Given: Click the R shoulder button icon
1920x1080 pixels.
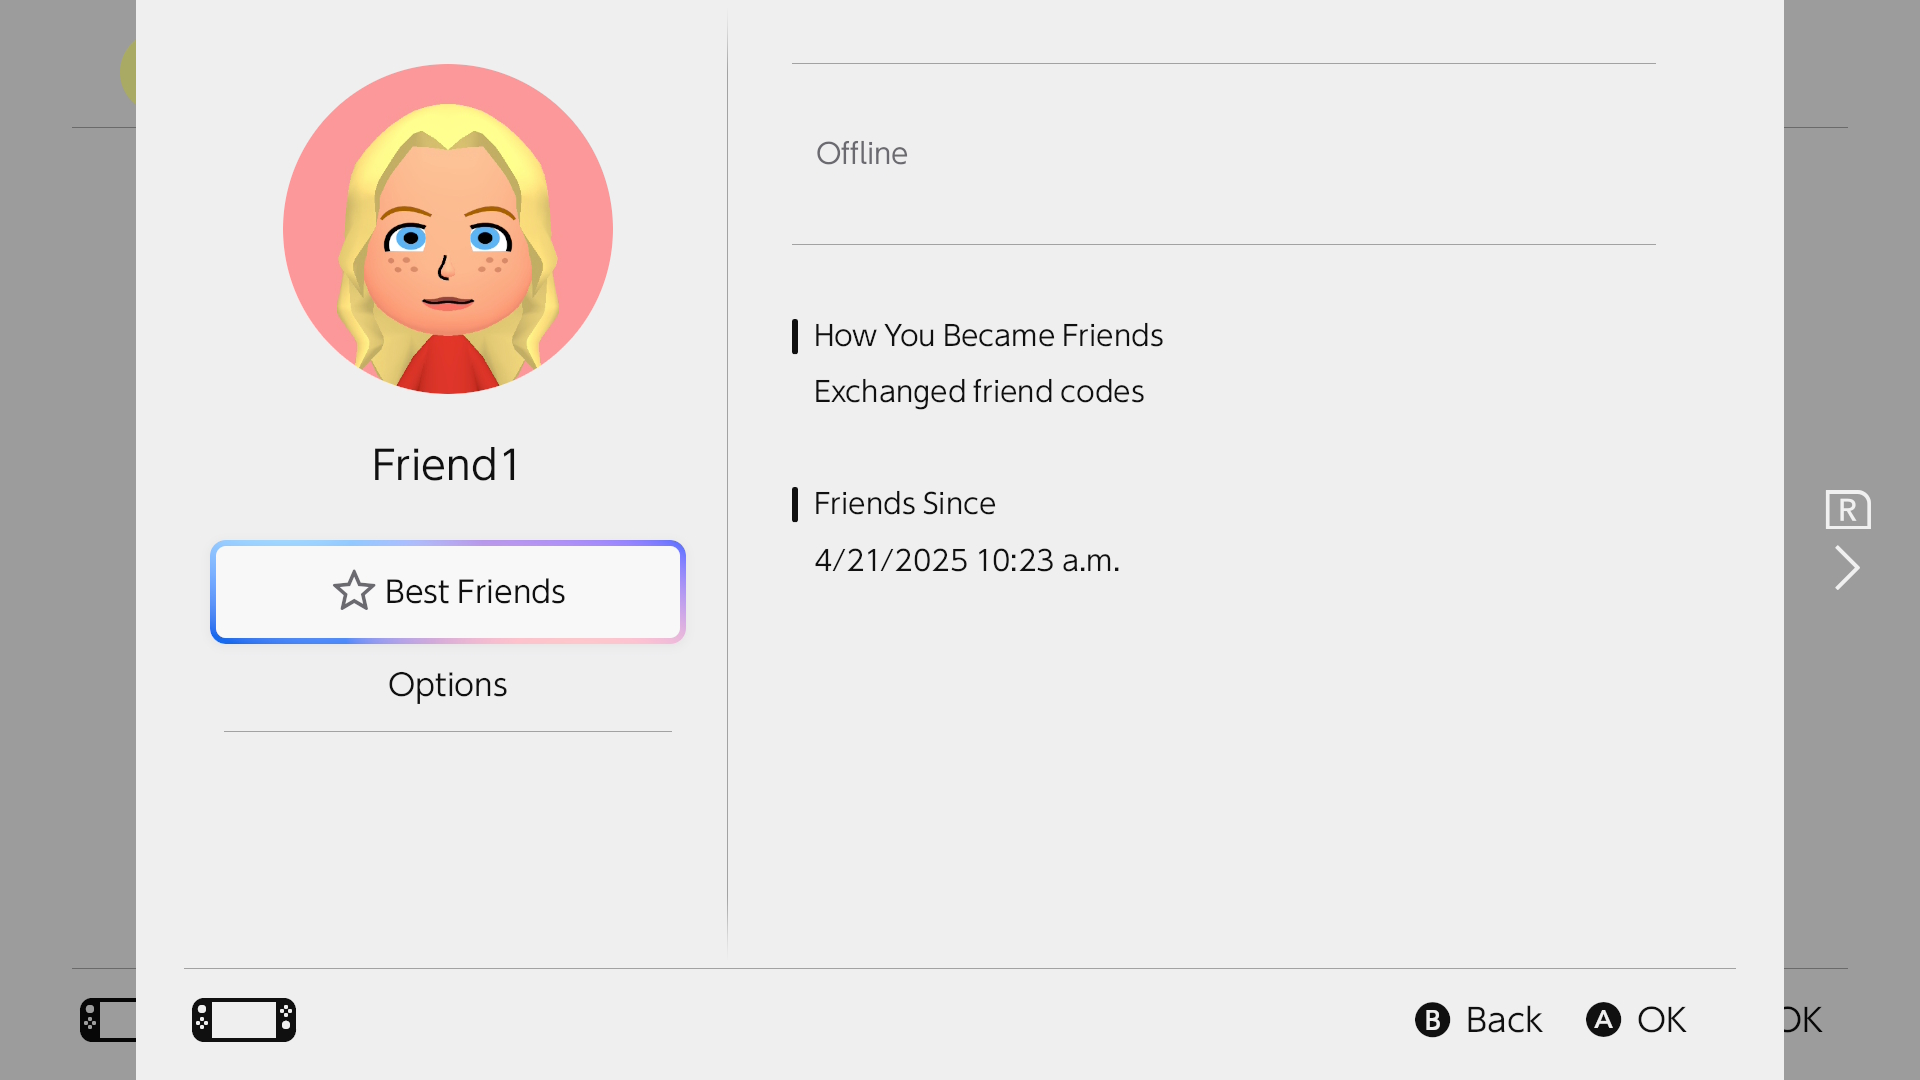Looking at the screenshot, I should click(1848, 510).
